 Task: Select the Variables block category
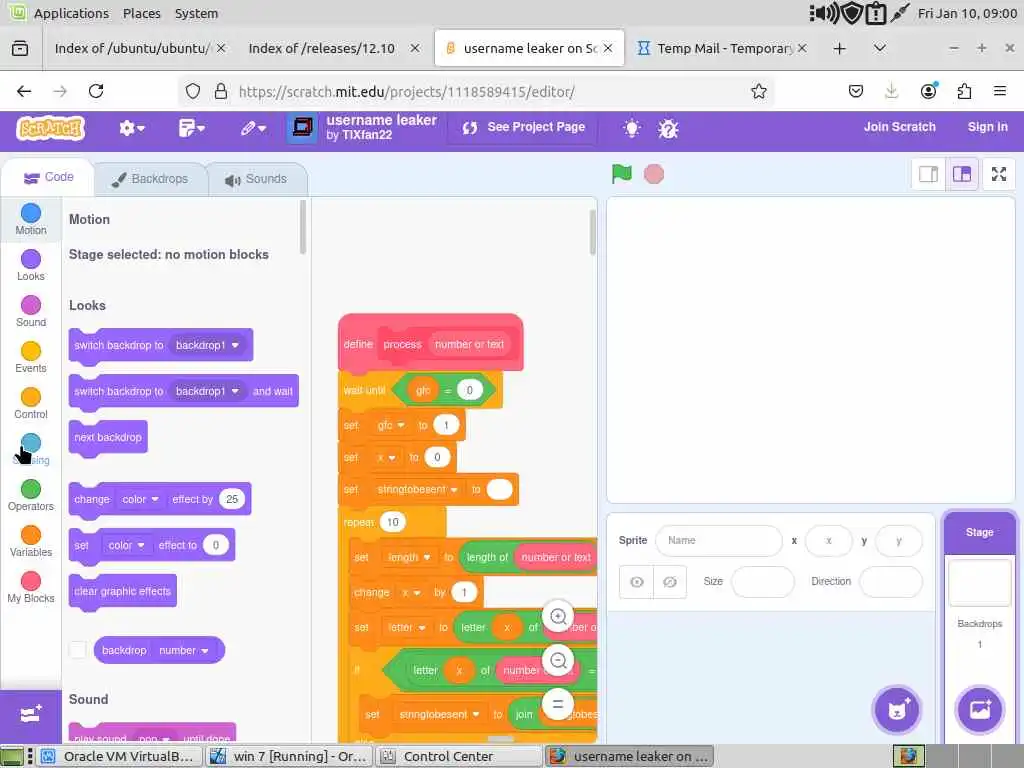(x=31, y=541)
